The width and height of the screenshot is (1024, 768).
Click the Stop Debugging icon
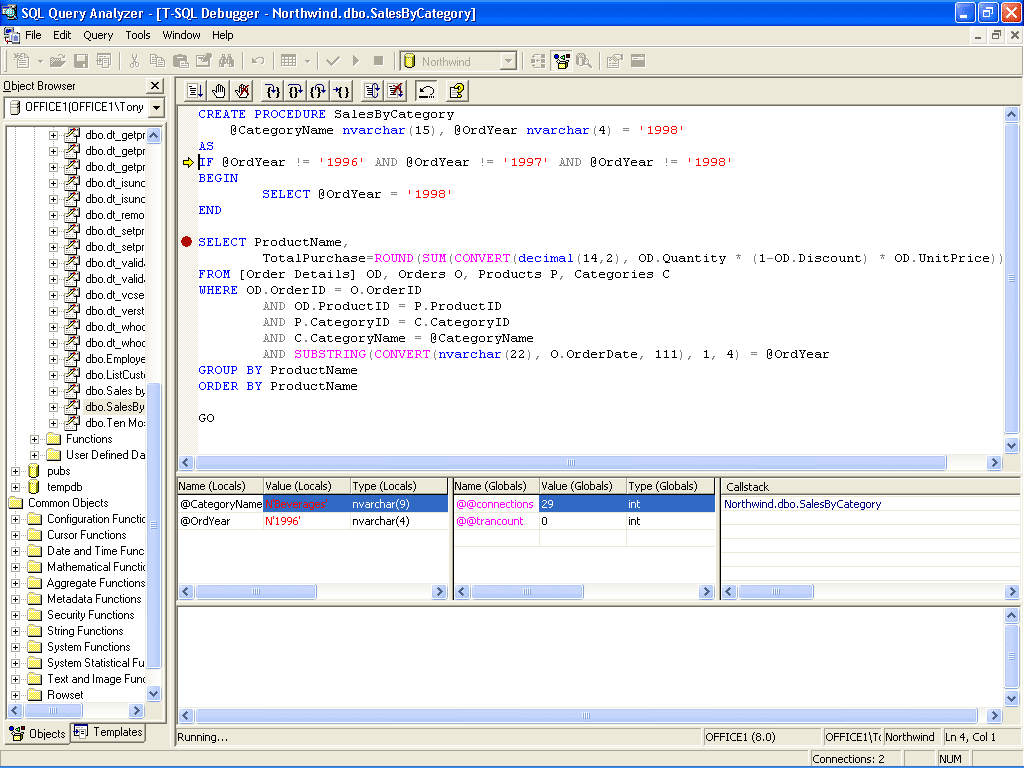396,91
